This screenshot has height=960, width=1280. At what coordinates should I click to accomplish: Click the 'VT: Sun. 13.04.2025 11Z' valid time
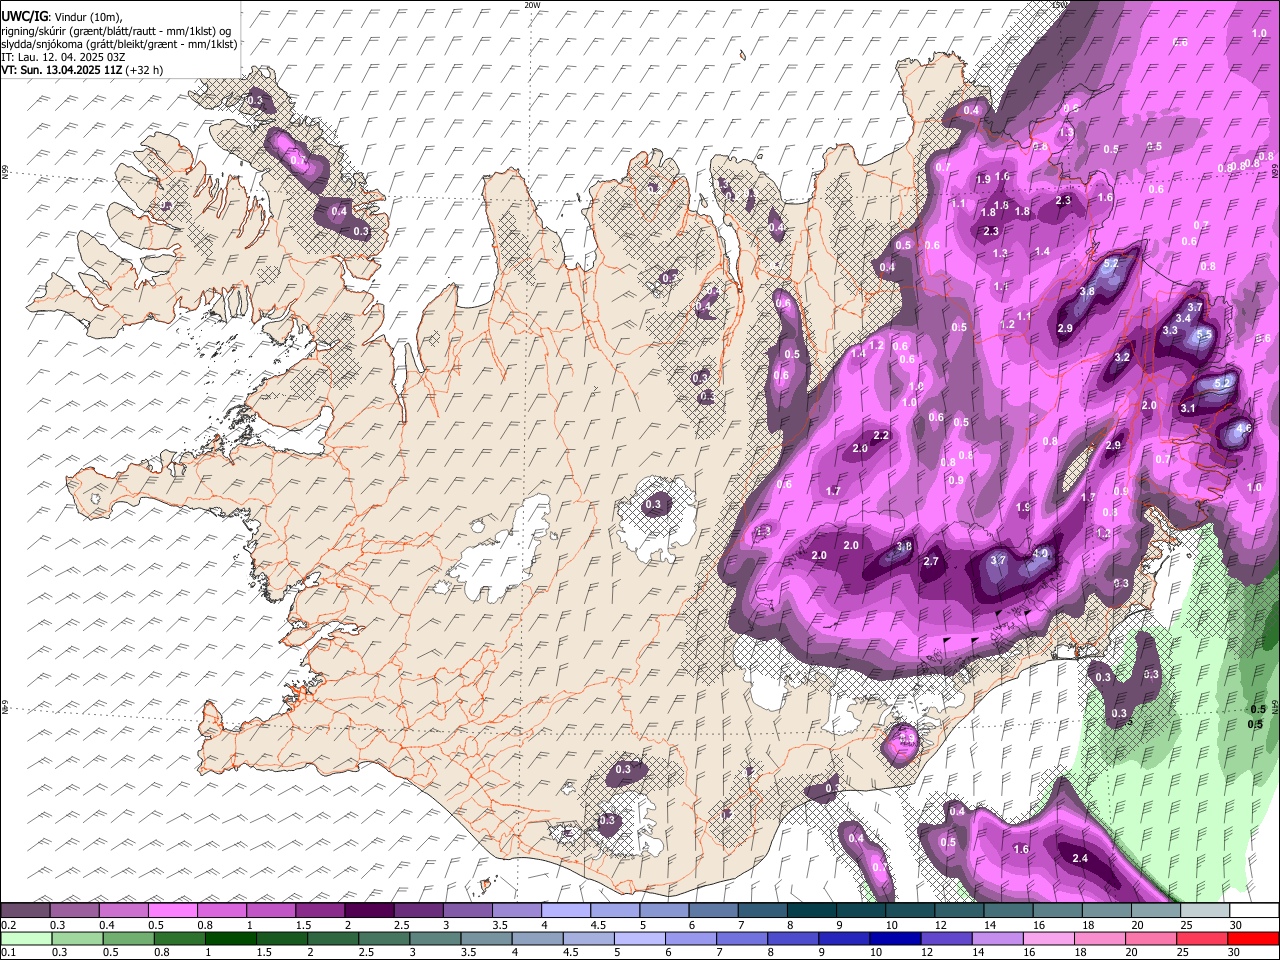[x=61, y=70]
